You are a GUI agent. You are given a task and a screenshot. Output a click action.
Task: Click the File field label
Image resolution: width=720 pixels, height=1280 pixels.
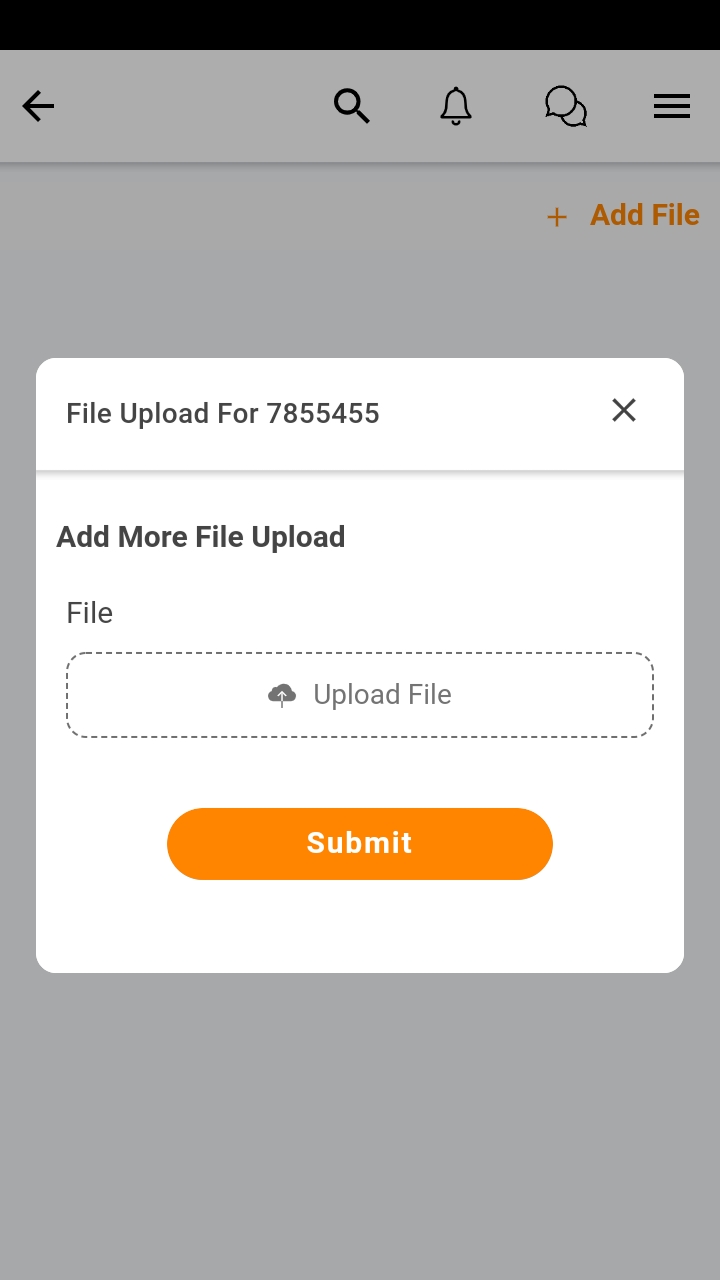(90, 613)
